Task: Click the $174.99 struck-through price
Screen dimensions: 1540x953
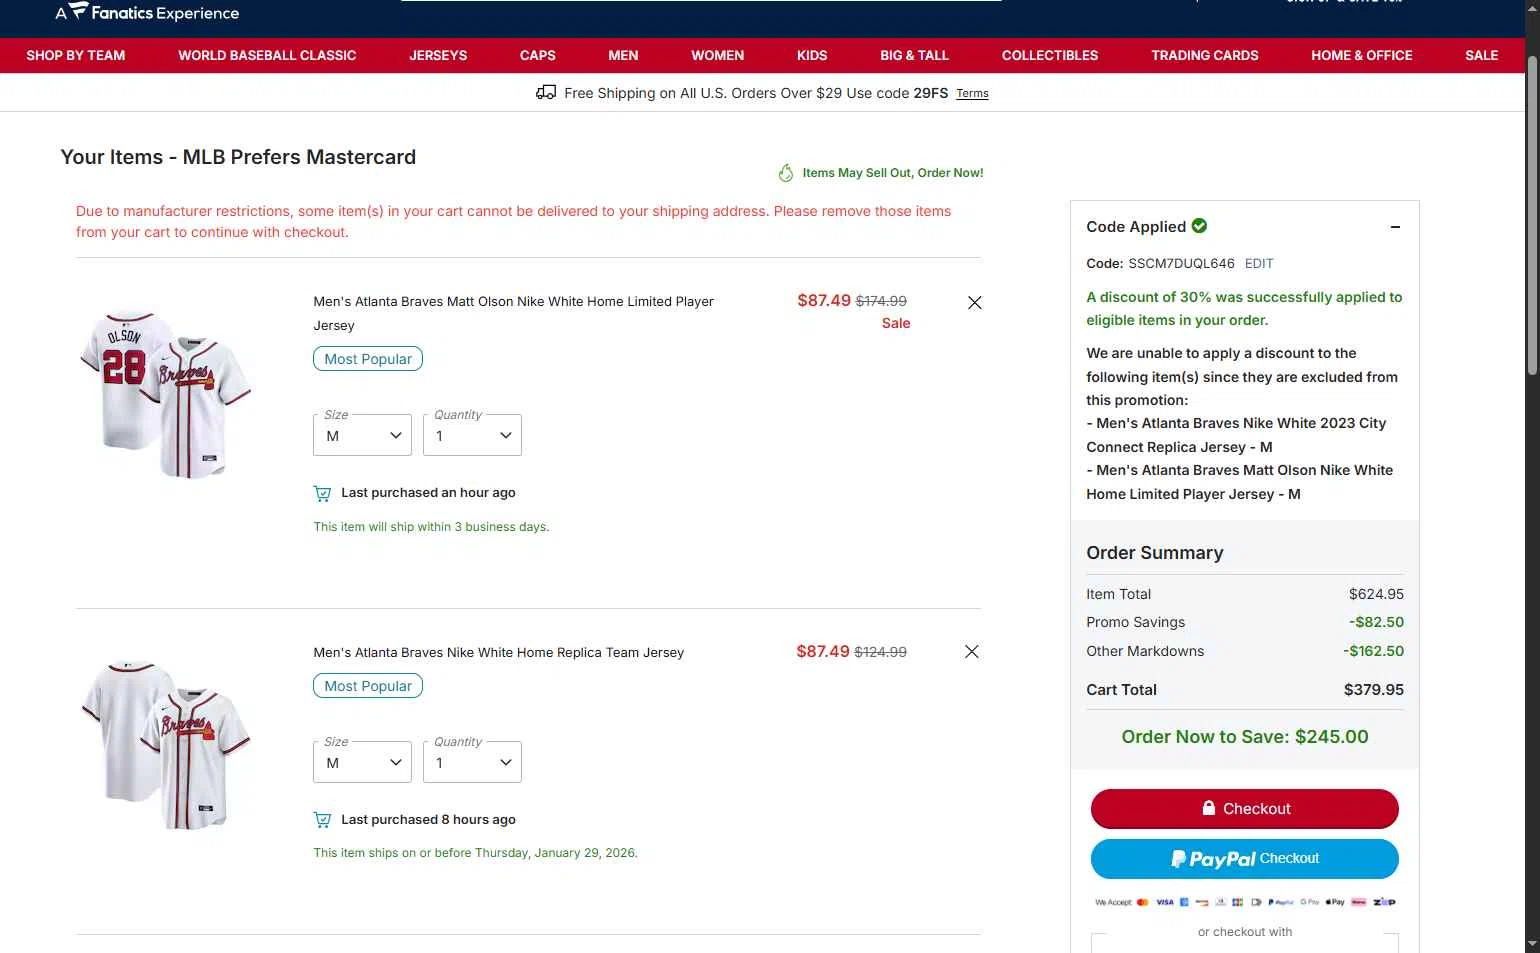Action: coord(881,301)
